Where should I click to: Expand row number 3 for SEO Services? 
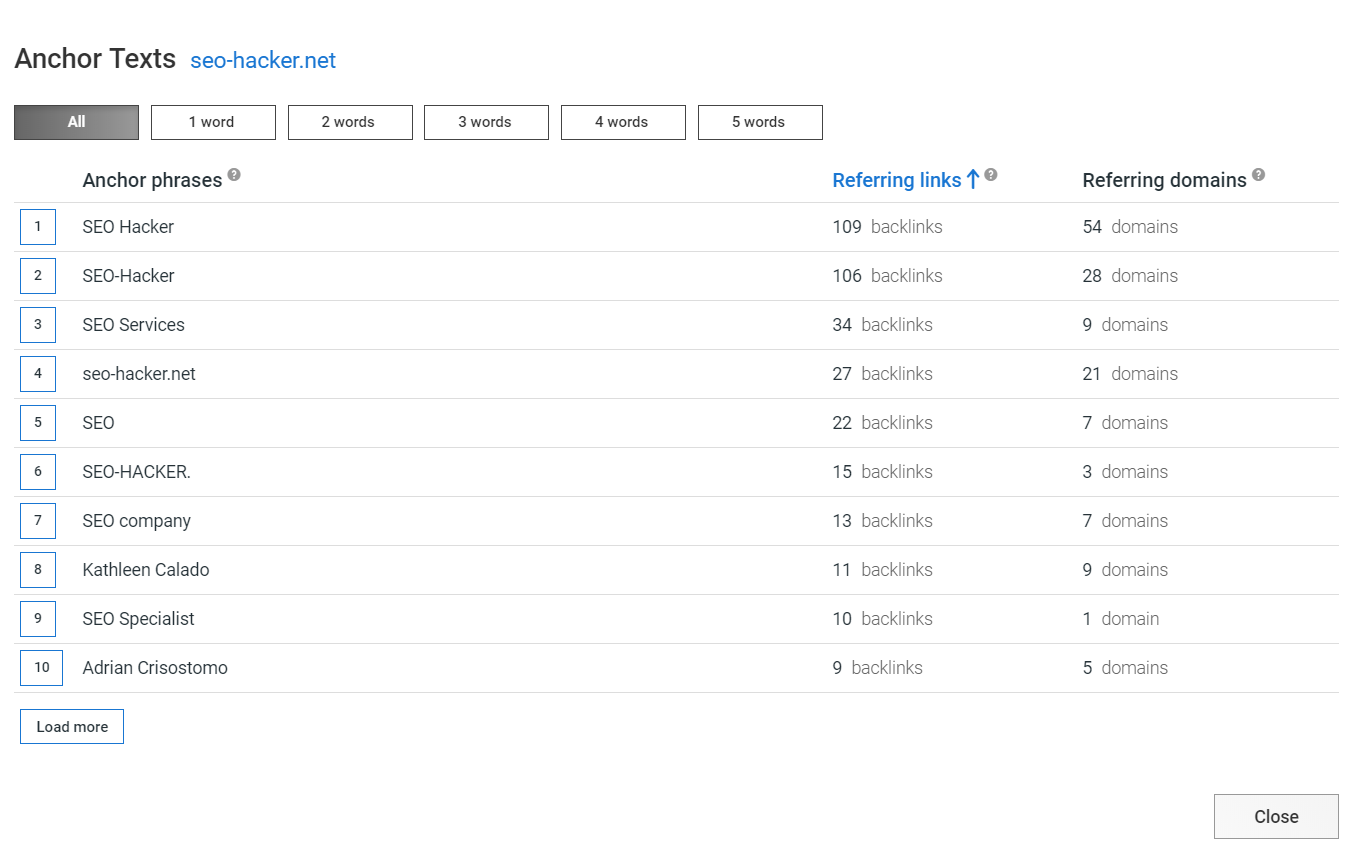(38, 325)
